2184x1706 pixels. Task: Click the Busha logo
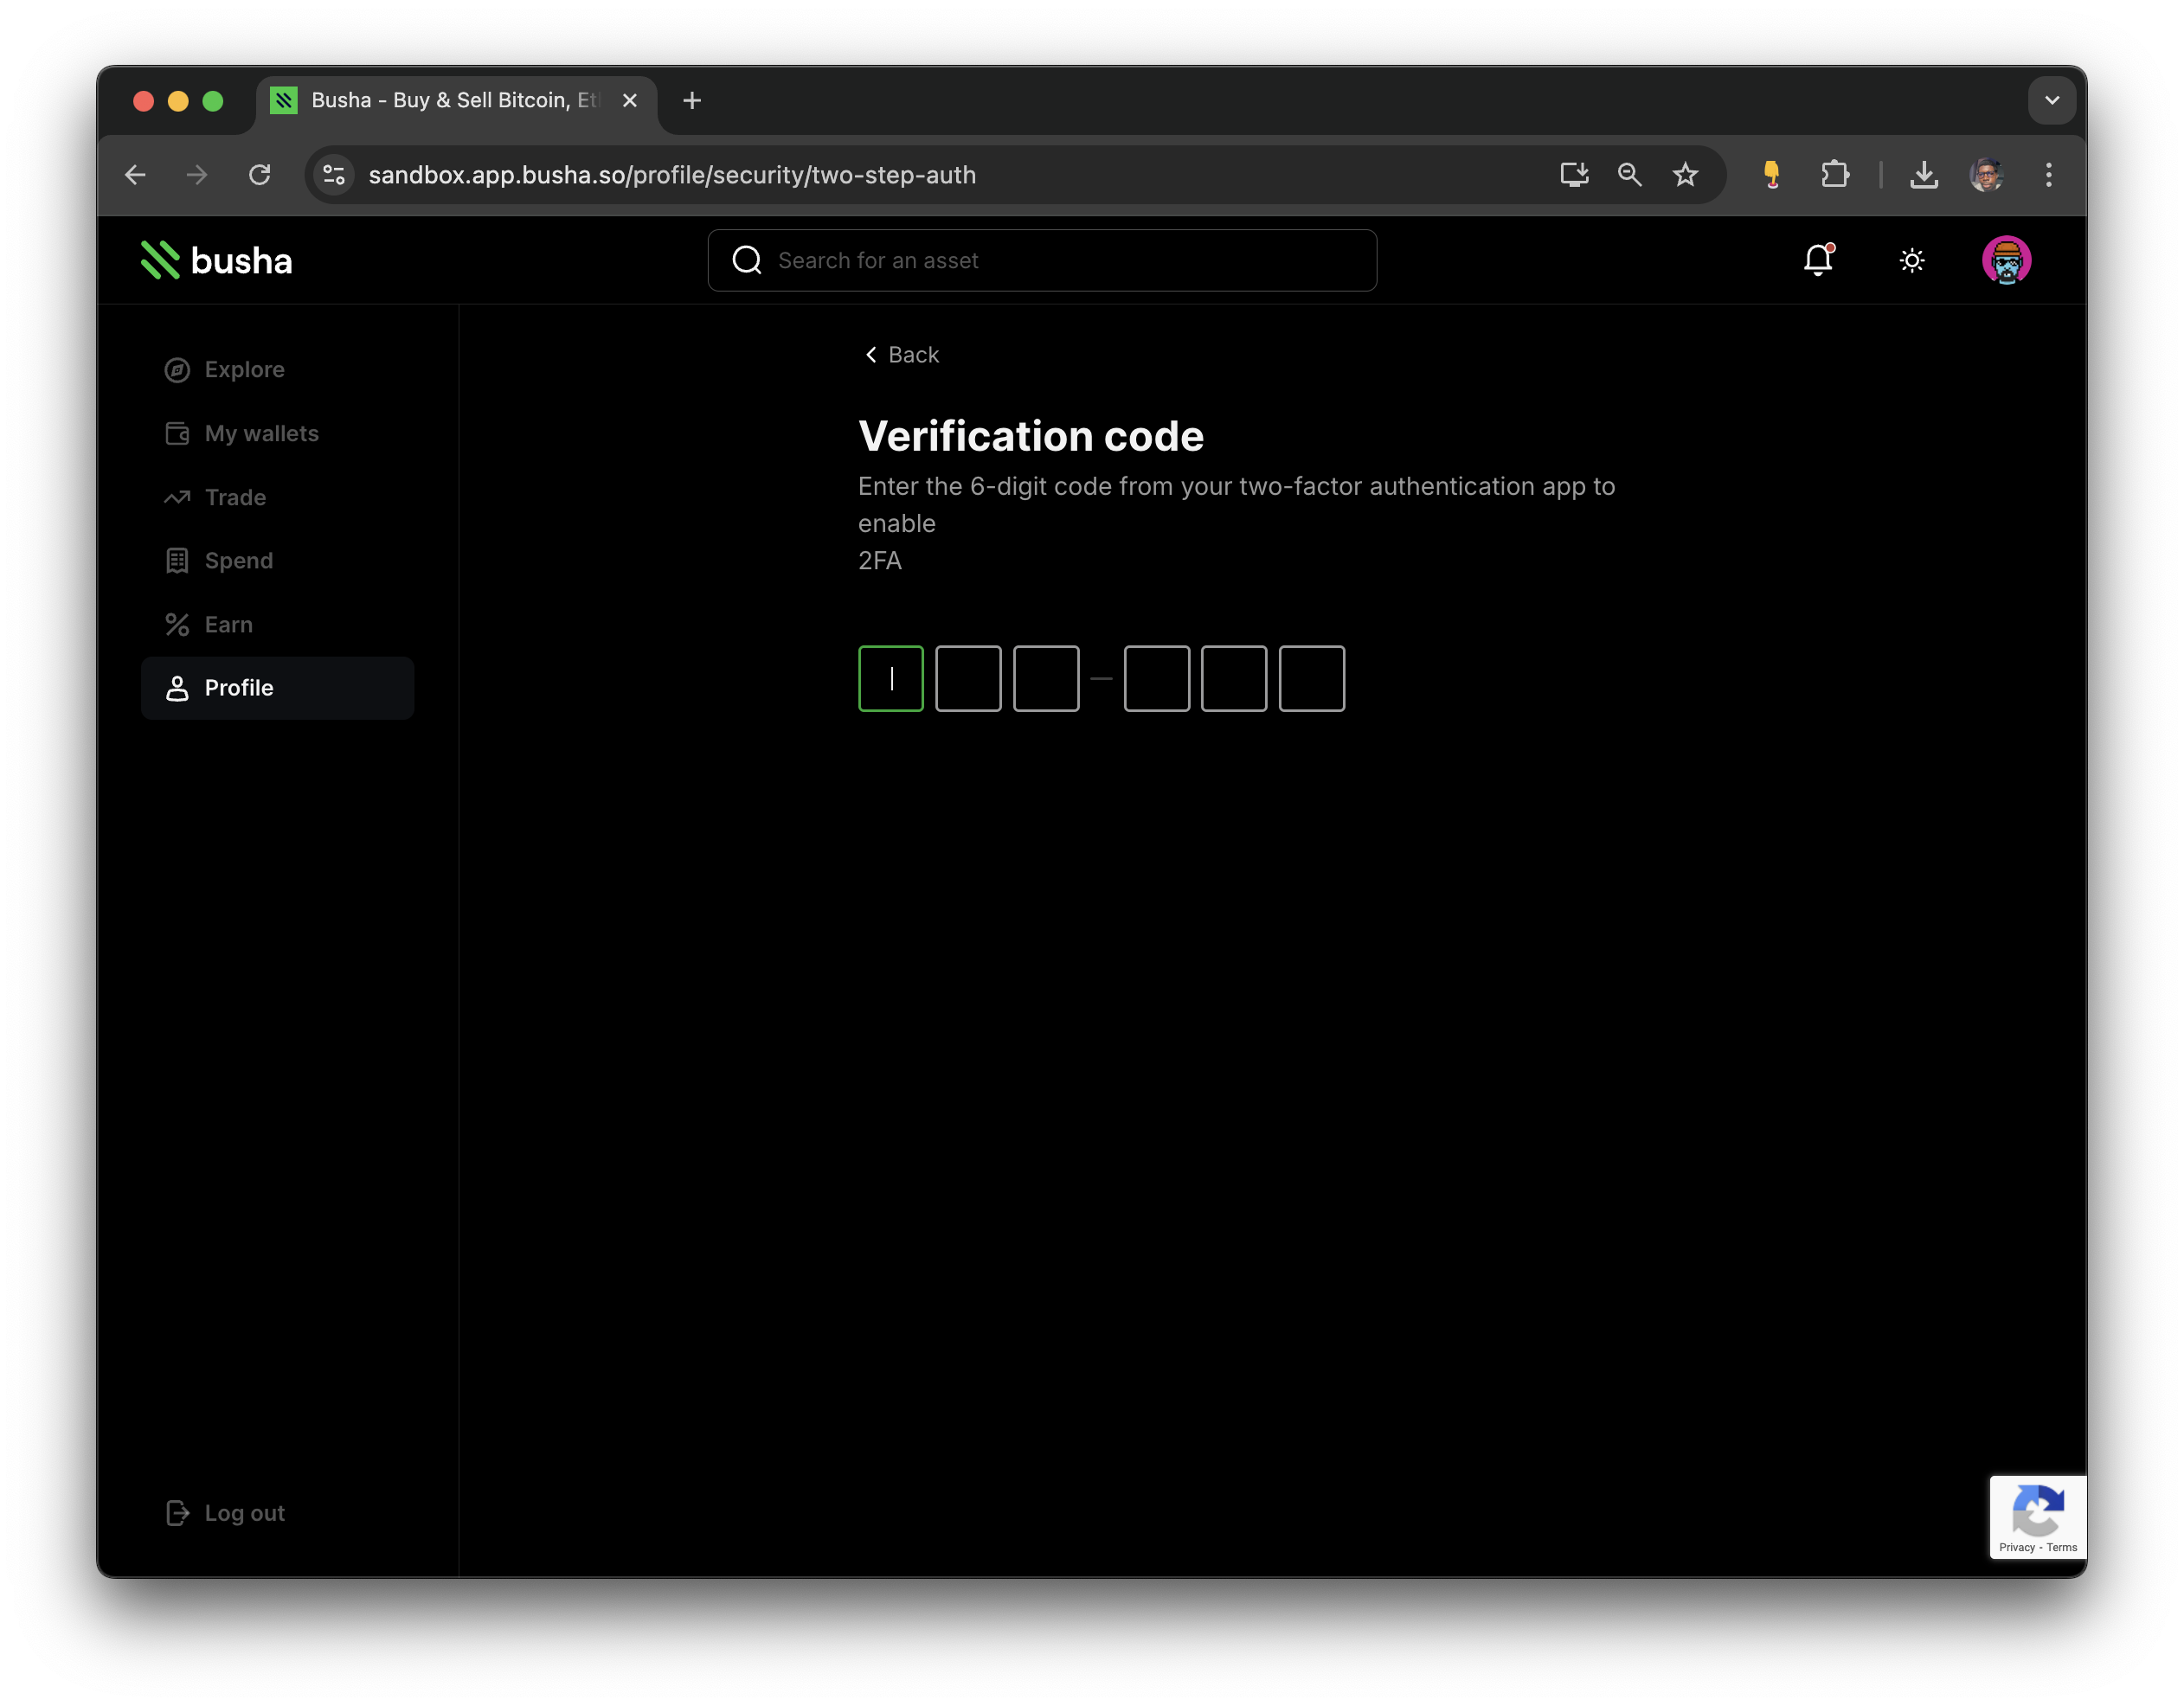(x=215, y=260)
